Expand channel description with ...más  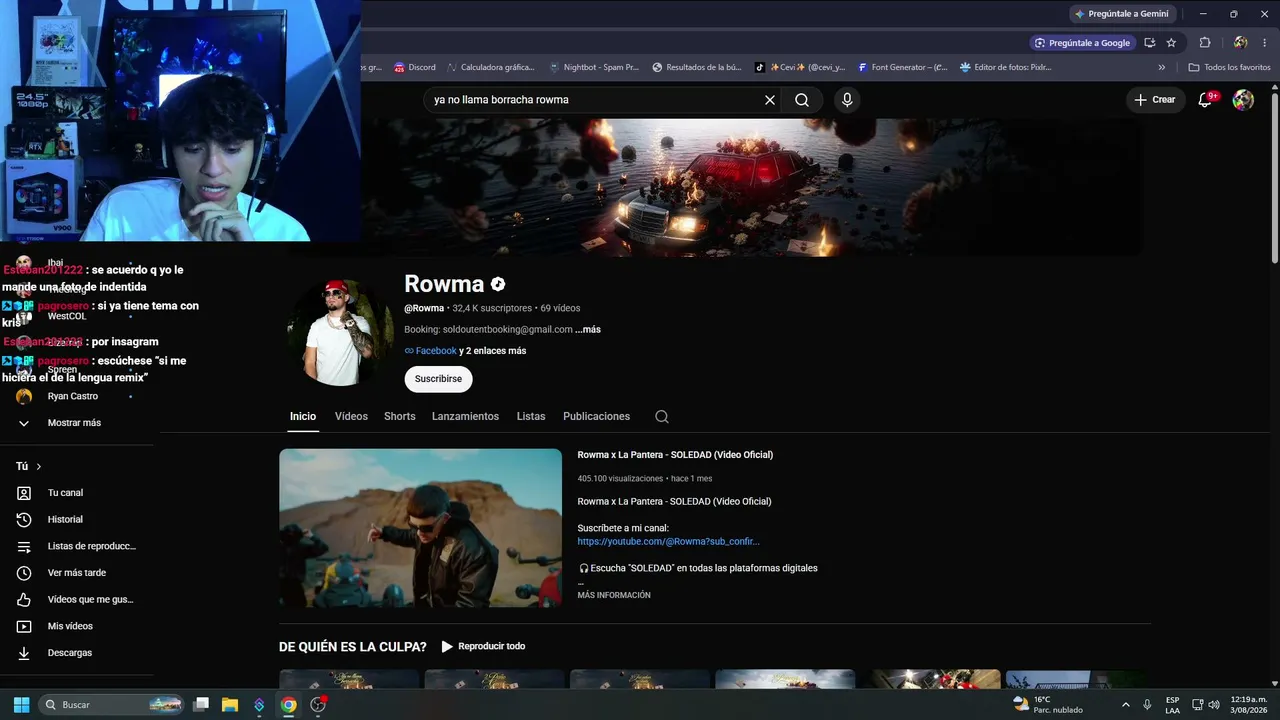pos(588,330)
